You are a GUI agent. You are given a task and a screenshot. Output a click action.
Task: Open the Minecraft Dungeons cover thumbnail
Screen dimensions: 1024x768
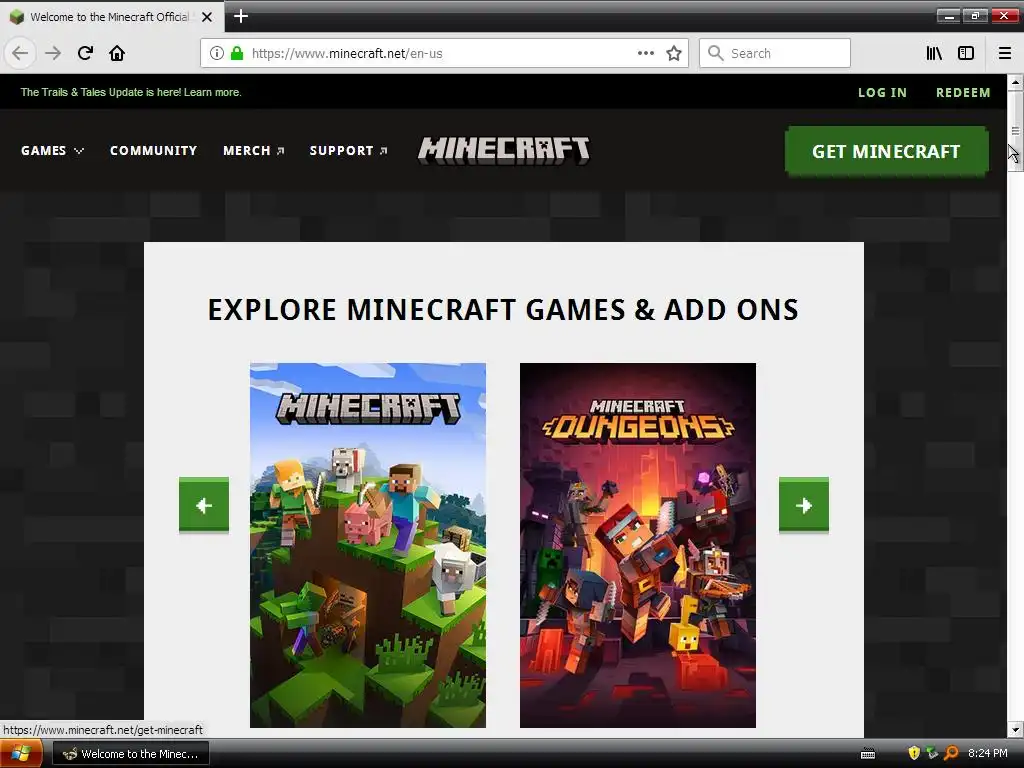(638, 545)
